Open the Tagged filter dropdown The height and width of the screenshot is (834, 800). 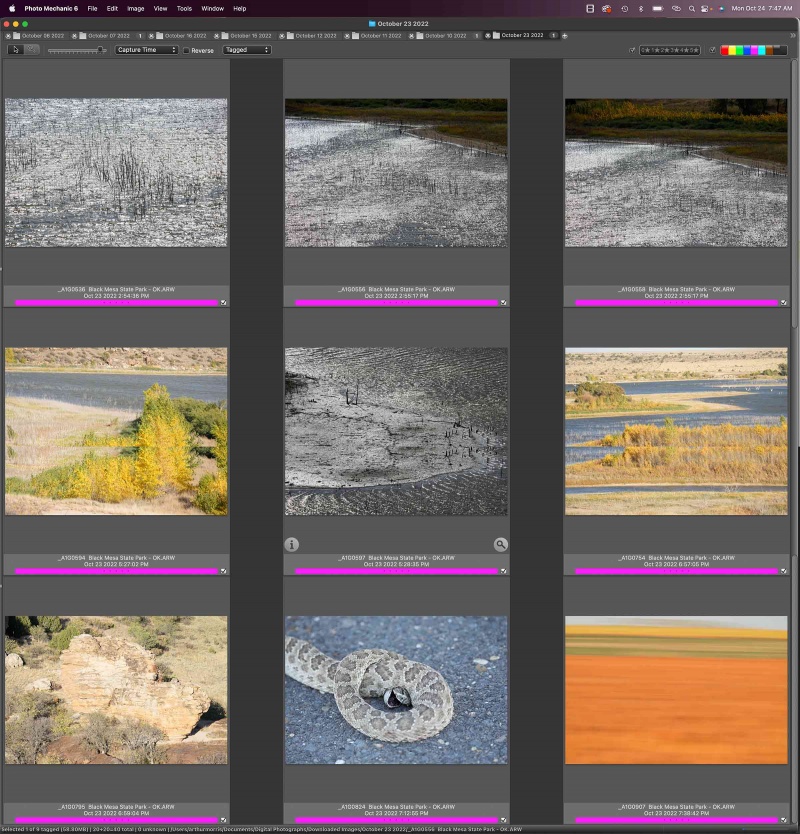pyautogui.click(x=247, y=49)
